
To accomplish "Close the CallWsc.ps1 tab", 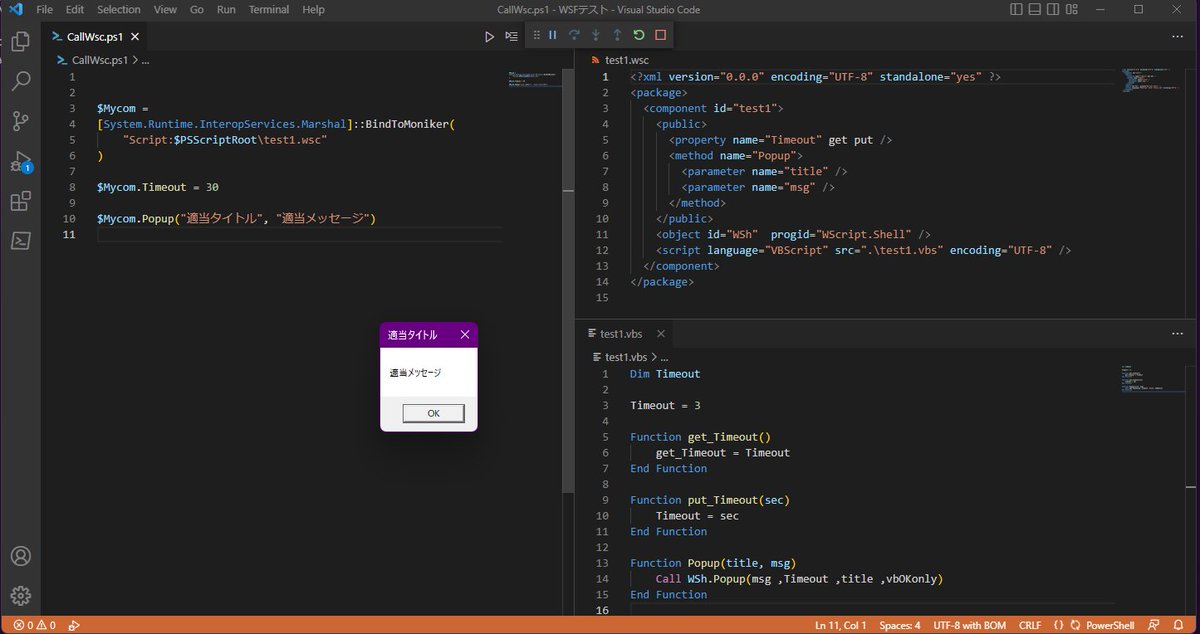I will [x=135, y=36].
